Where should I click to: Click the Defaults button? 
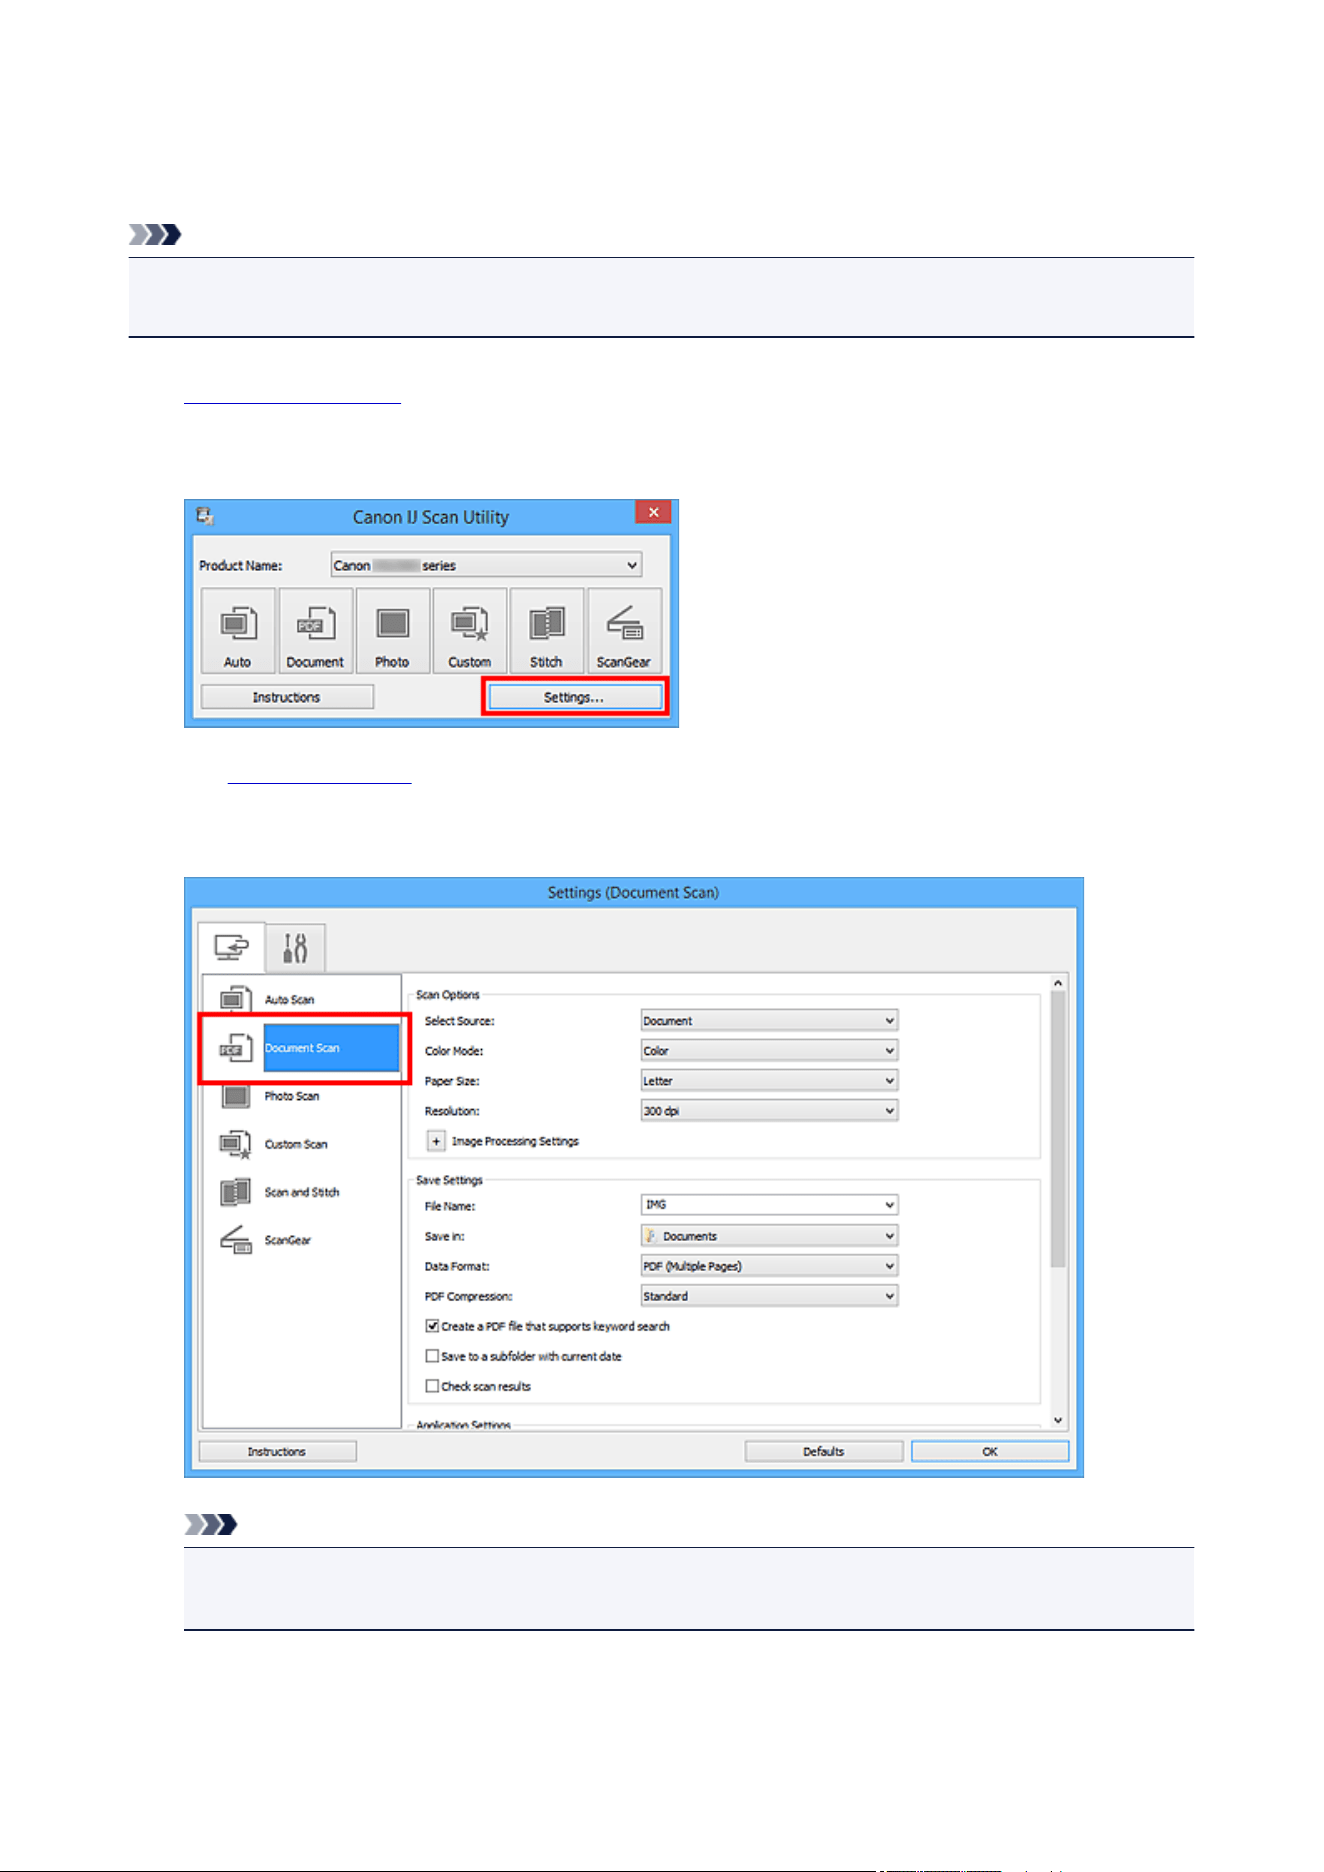824,1451
